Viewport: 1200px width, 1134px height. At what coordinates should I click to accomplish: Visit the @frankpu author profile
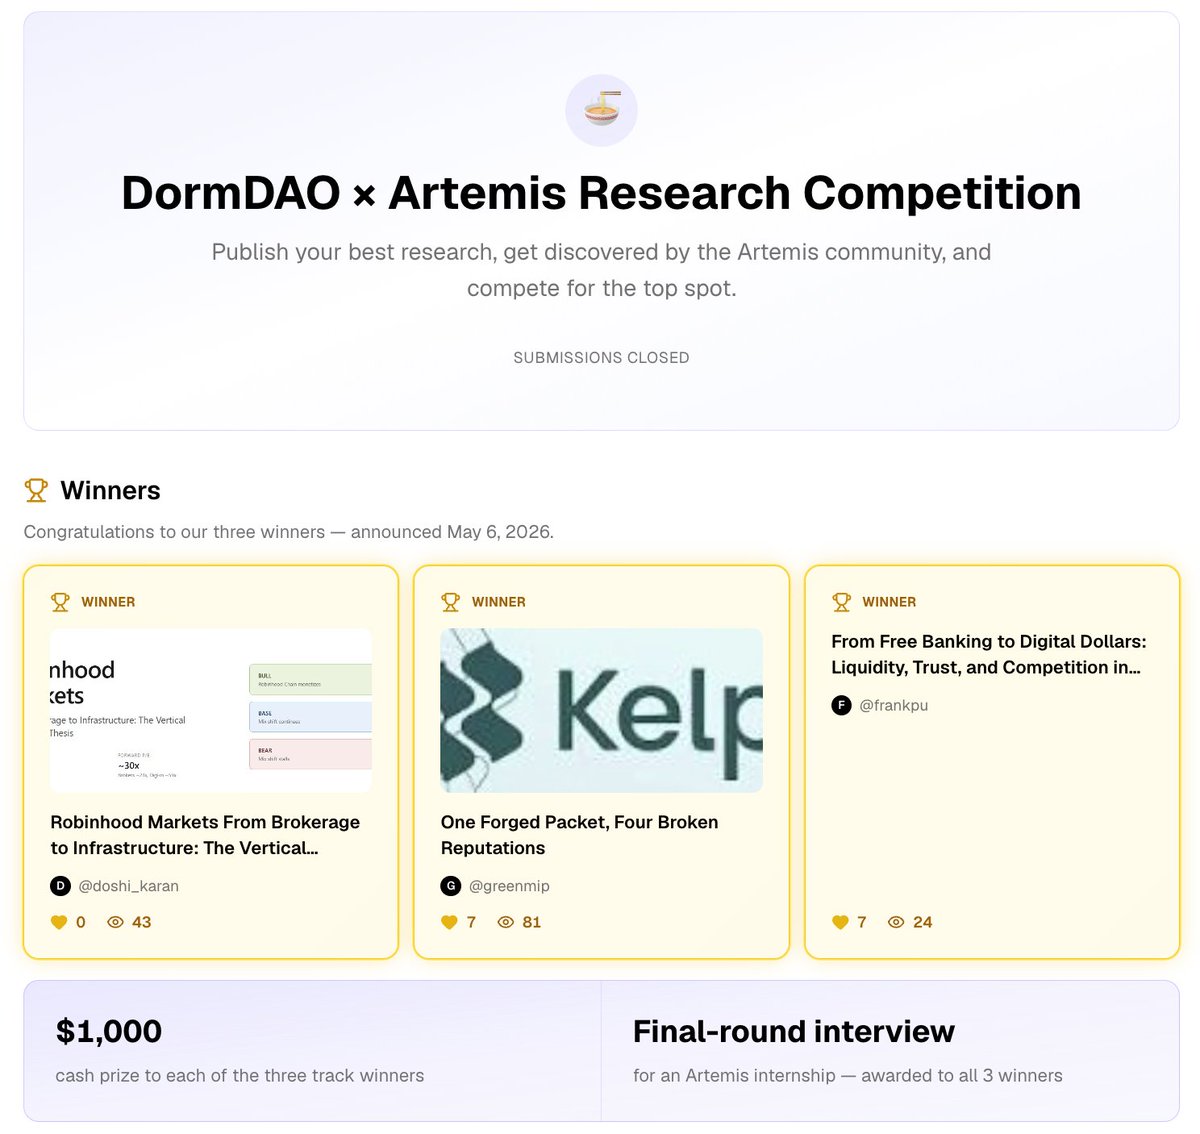[x=894, y=705]
